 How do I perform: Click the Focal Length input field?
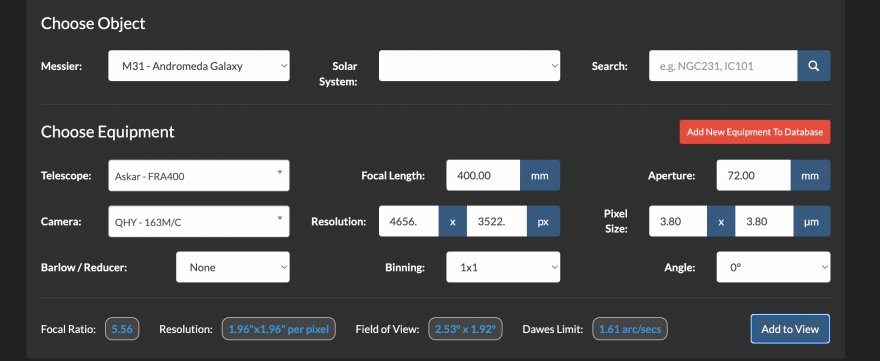(483, 175)
